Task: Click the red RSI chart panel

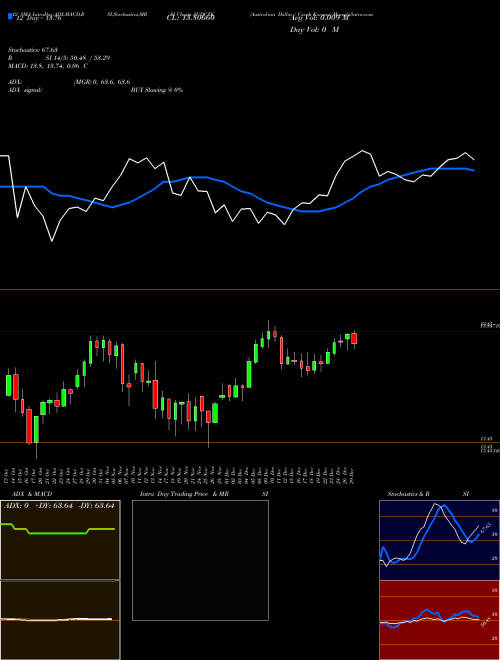Action: point(439,620)
